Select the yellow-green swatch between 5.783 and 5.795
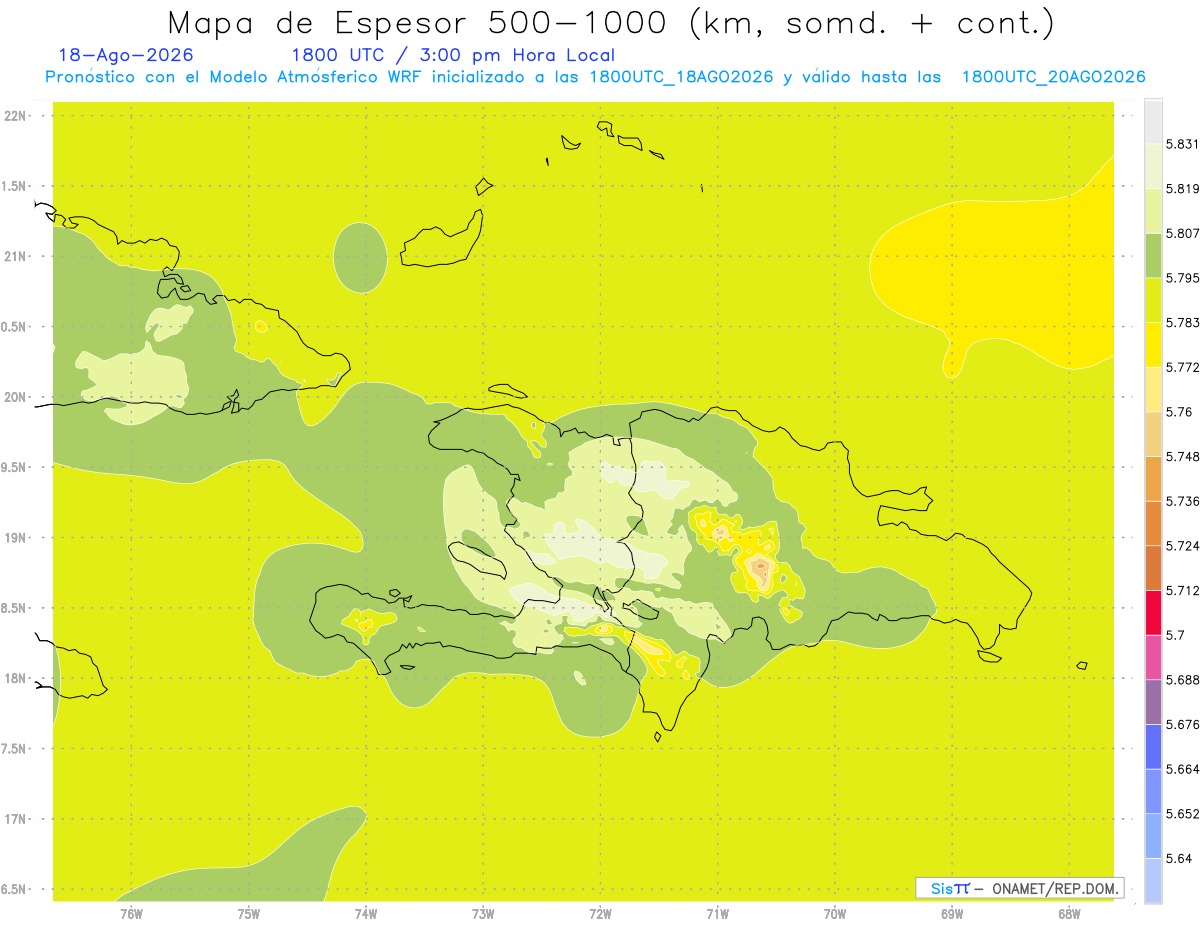 pos(1153,300)
